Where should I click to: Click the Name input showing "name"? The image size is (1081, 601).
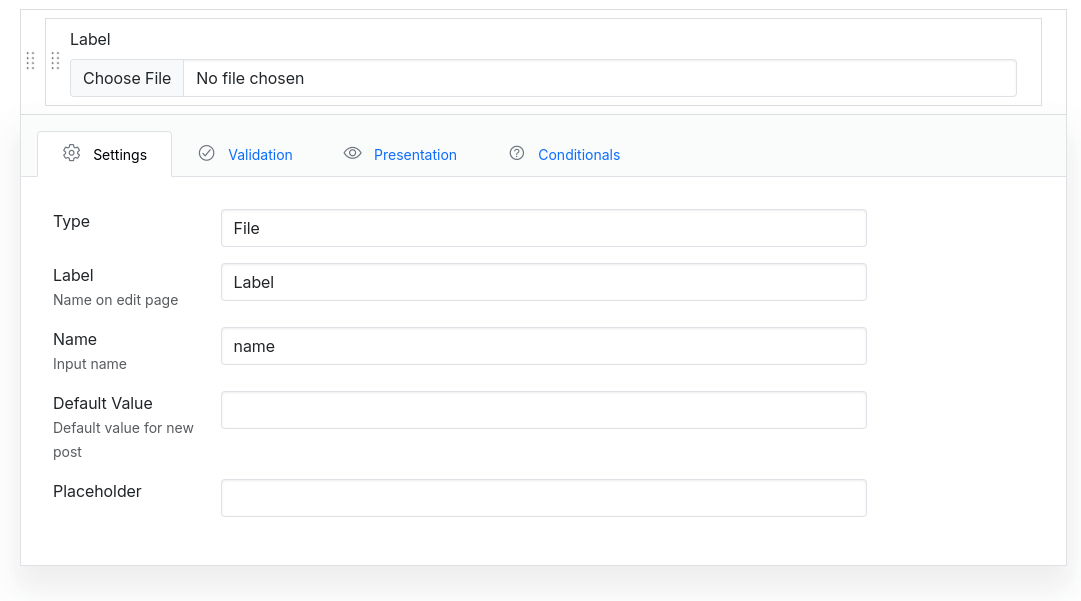click(543, 346)
